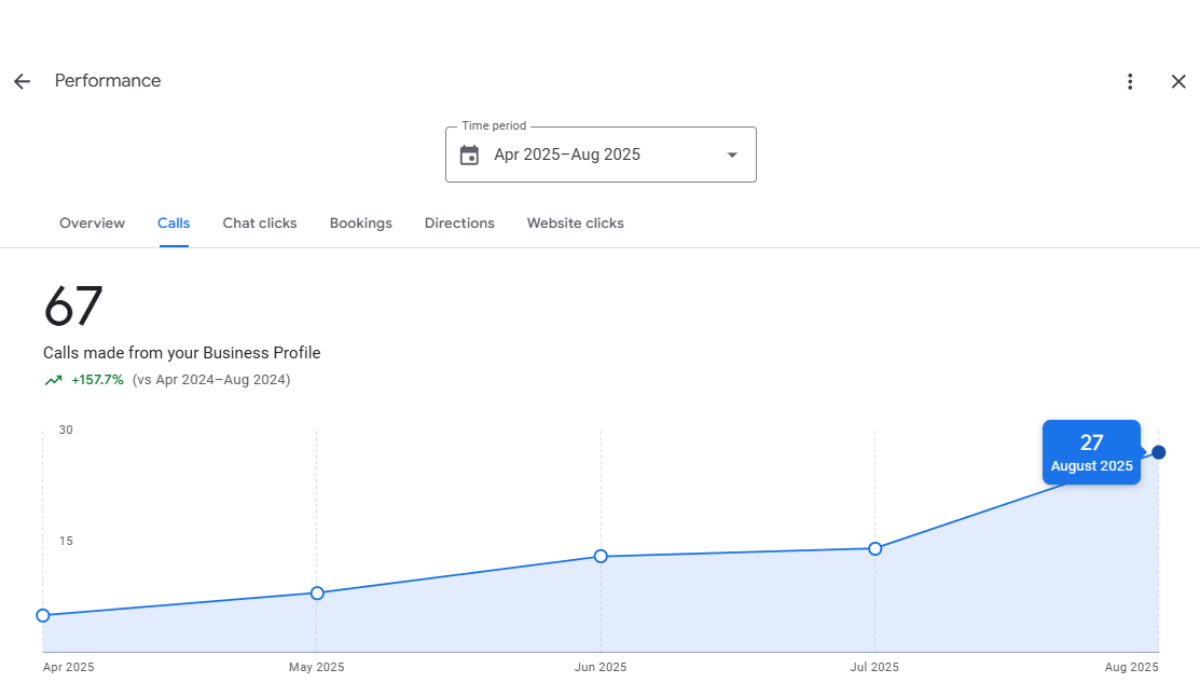
Task: Click the 67 total calls figure
Action: [x=73, y=306]
